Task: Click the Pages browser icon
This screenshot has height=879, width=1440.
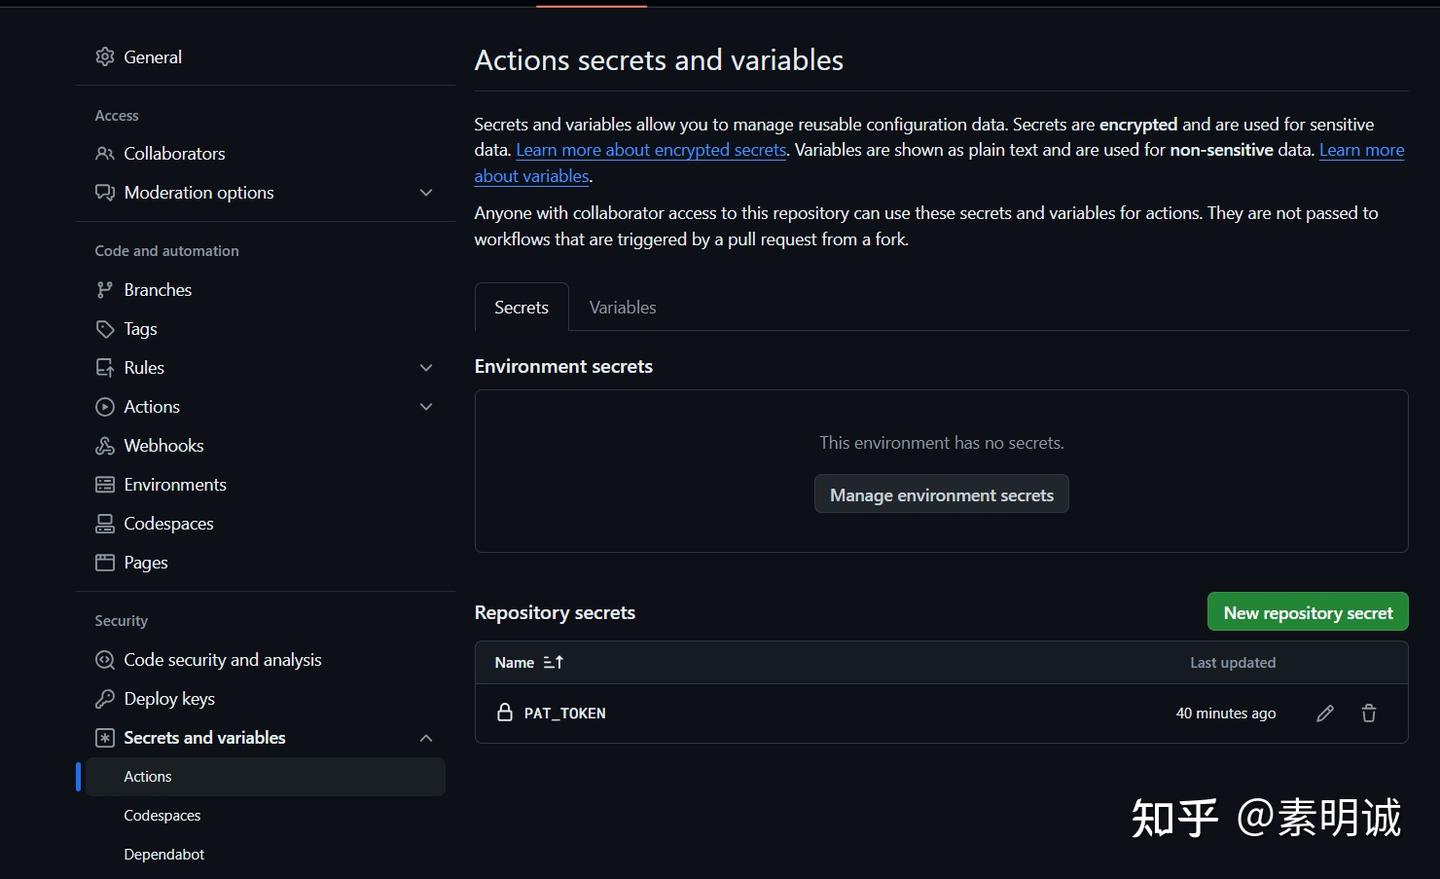Action: coord(105,563)
